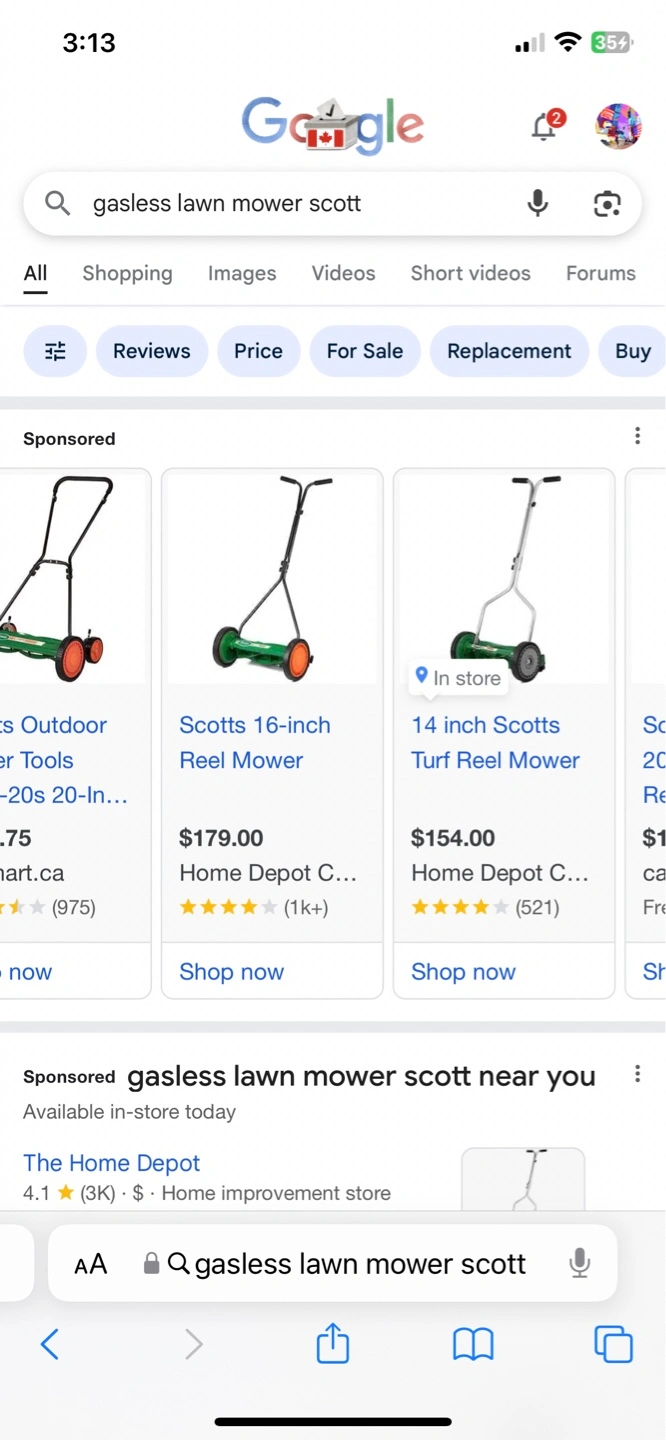The image size is (666, 1440).
Task: Open more options for sponsored products
Action: (x=637, y=436)
